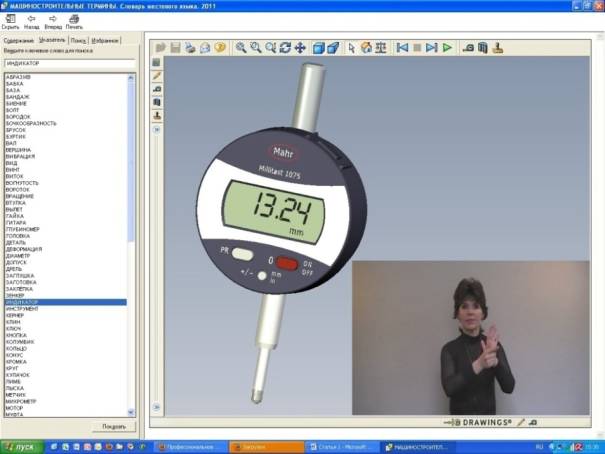Viewport: 605px width, 454px height.
Task: Click the Скрыть (Hide) navigation pane icon
Action: pyautogui.click(x=11, y=18)
